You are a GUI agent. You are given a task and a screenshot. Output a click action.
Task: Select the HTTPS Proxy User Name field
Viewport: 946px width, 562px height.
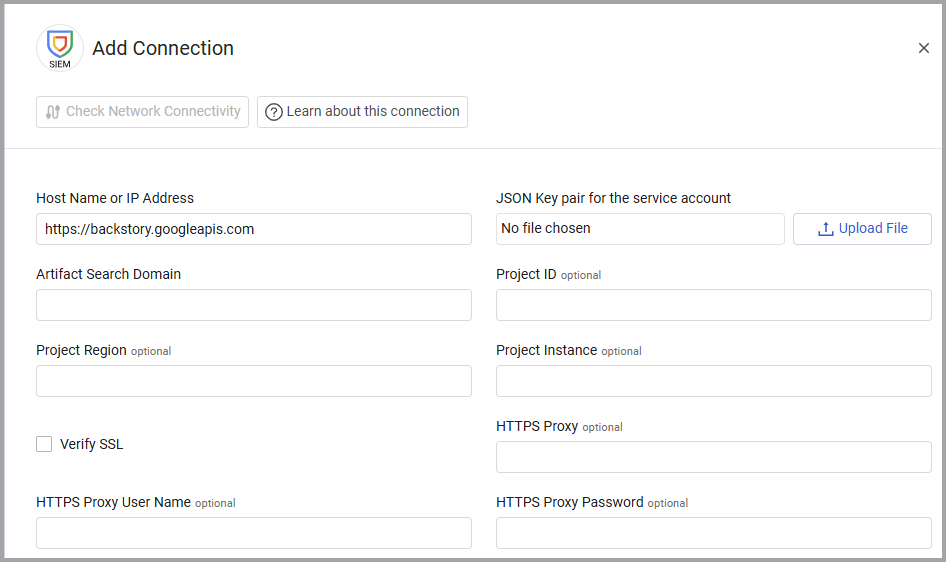(x=254, y=533)
